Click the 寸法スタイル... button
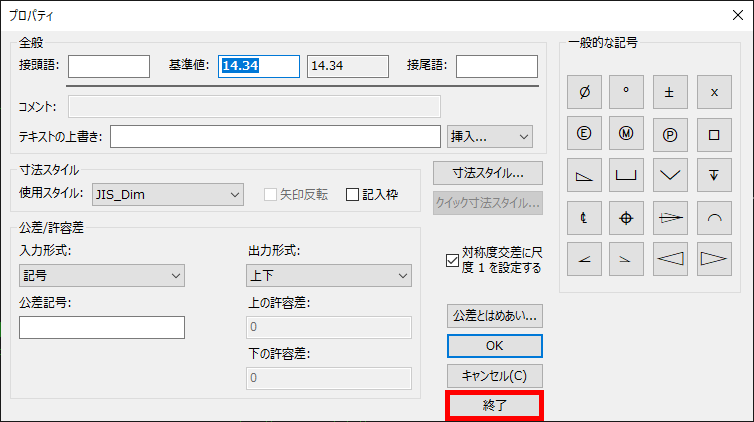Image resolution: width=754 pixels, height=422 pixels. pos(488,172)
